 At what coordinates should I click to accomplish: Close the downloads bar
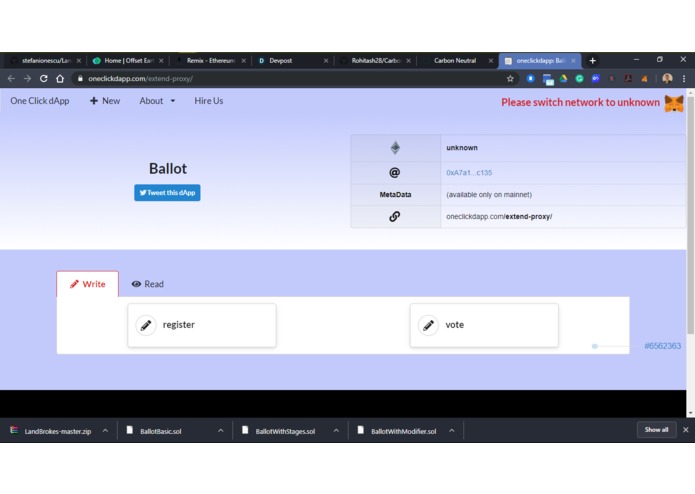click(686, 430)
